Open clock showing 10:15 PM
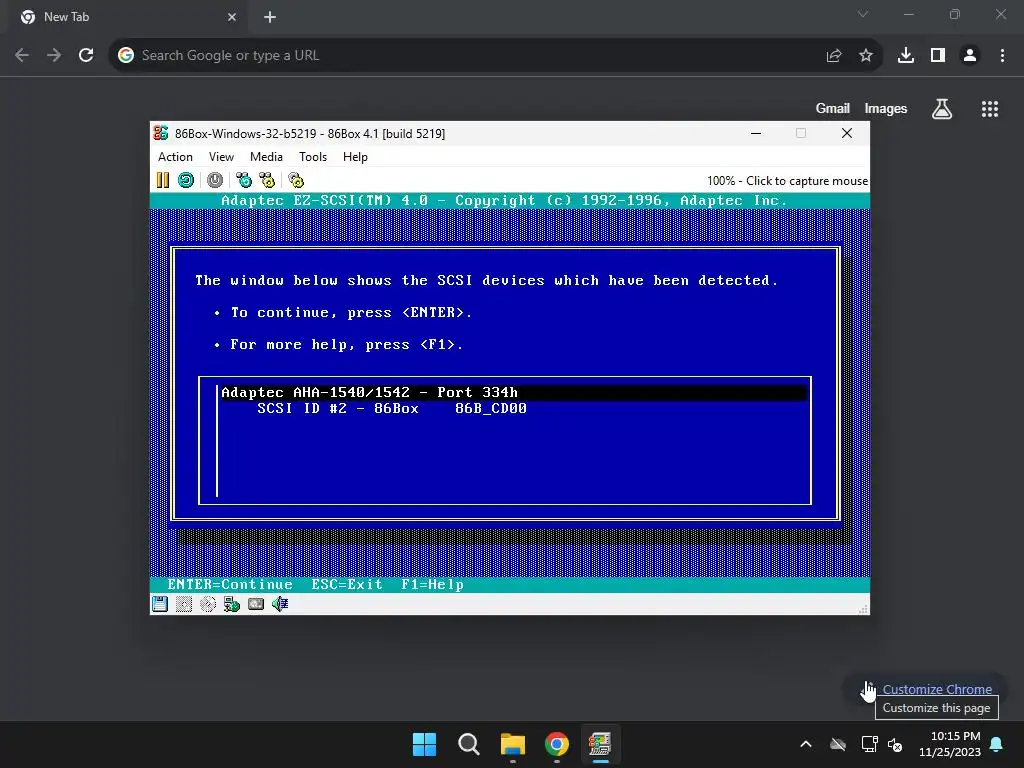This screenshot has width=1024, height=768. [x=950, y=744]
